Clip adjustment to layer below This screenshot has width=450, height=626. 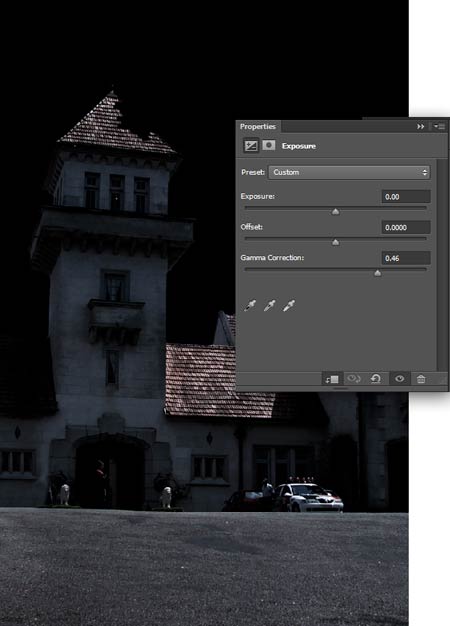[332, 379]
